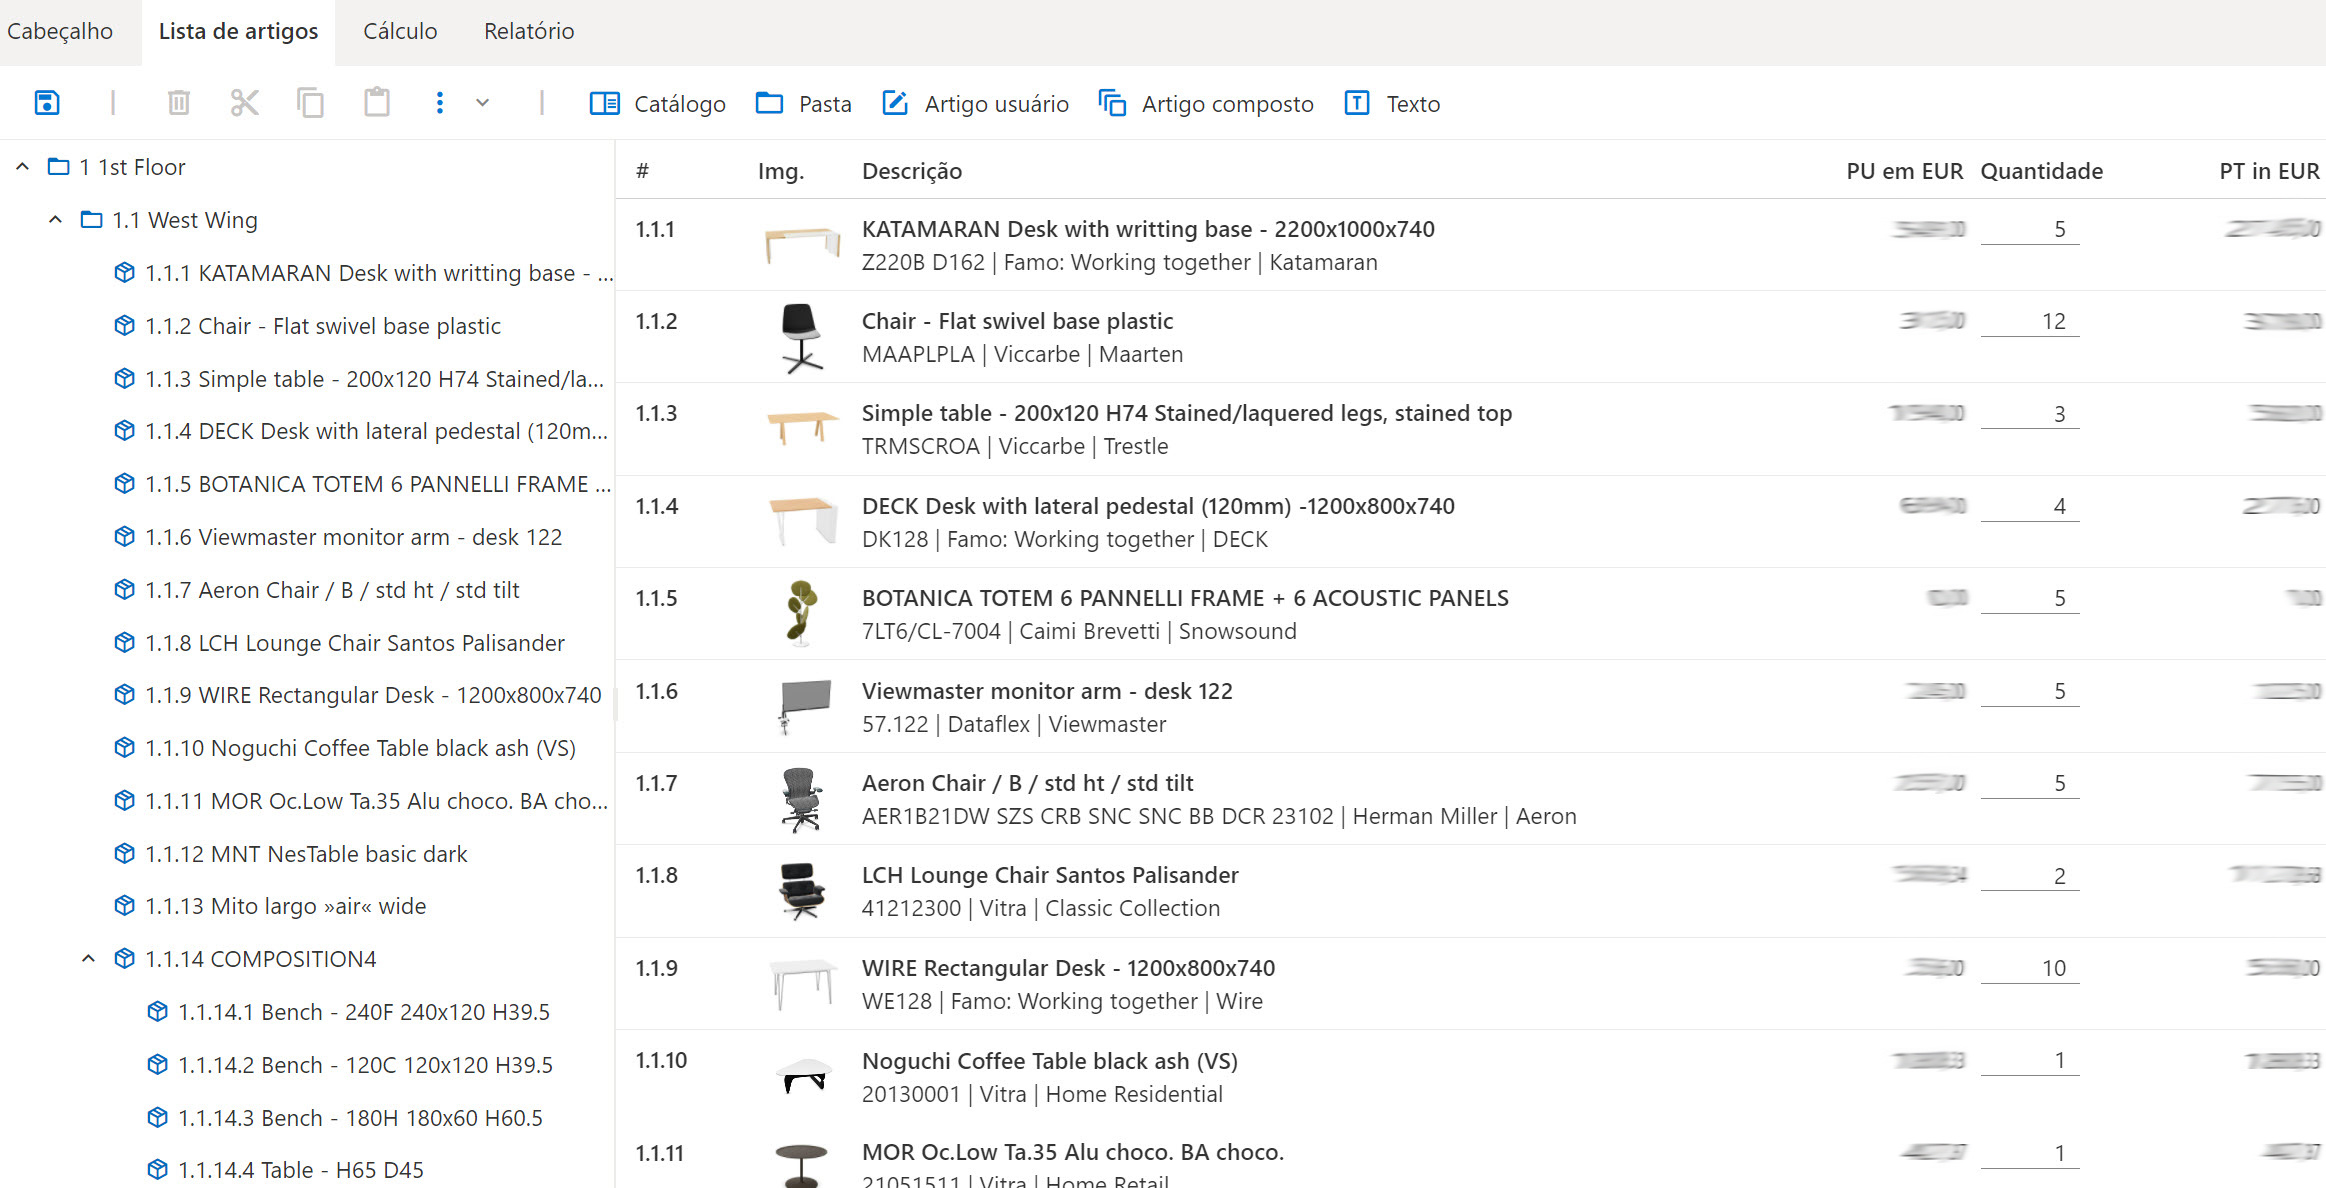Screen dimensions: 2326x1188
Task: Click the cube icon of 1.1.1 KATAMARAN Desk
Action: pyautogui.click(x=124, y=272)
